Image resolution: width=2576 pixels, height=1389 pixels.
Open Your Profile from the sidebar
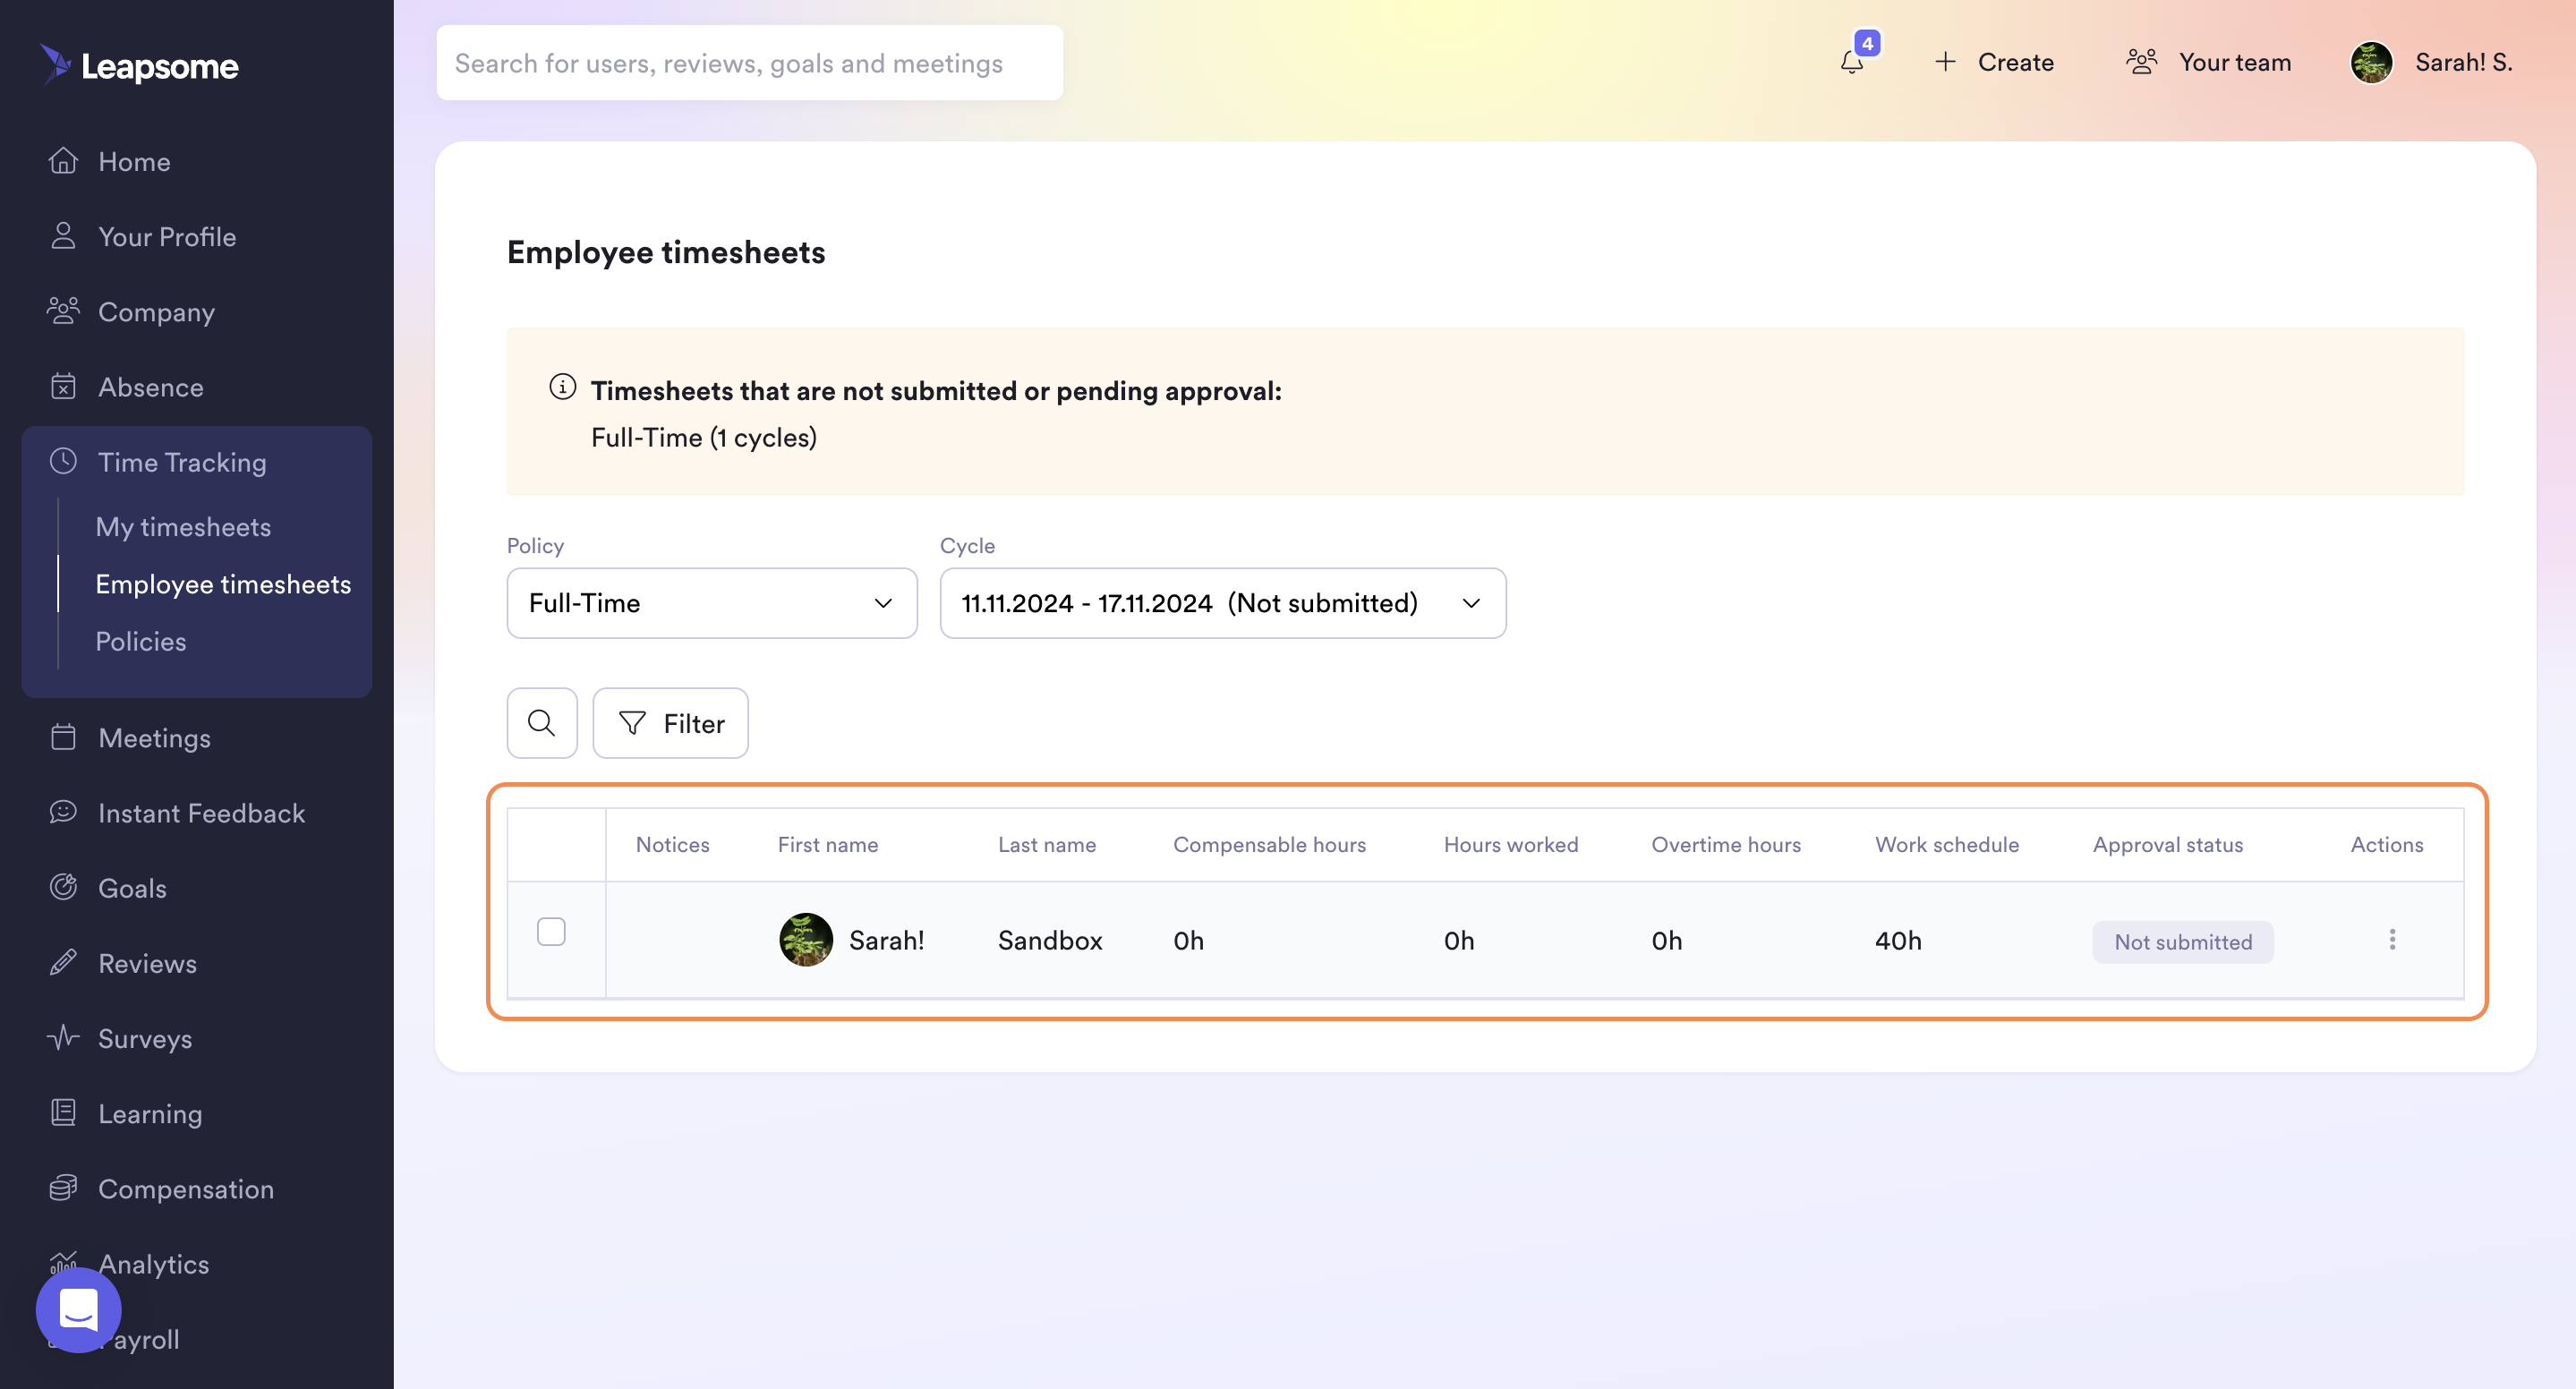click(x=167, y=237)
